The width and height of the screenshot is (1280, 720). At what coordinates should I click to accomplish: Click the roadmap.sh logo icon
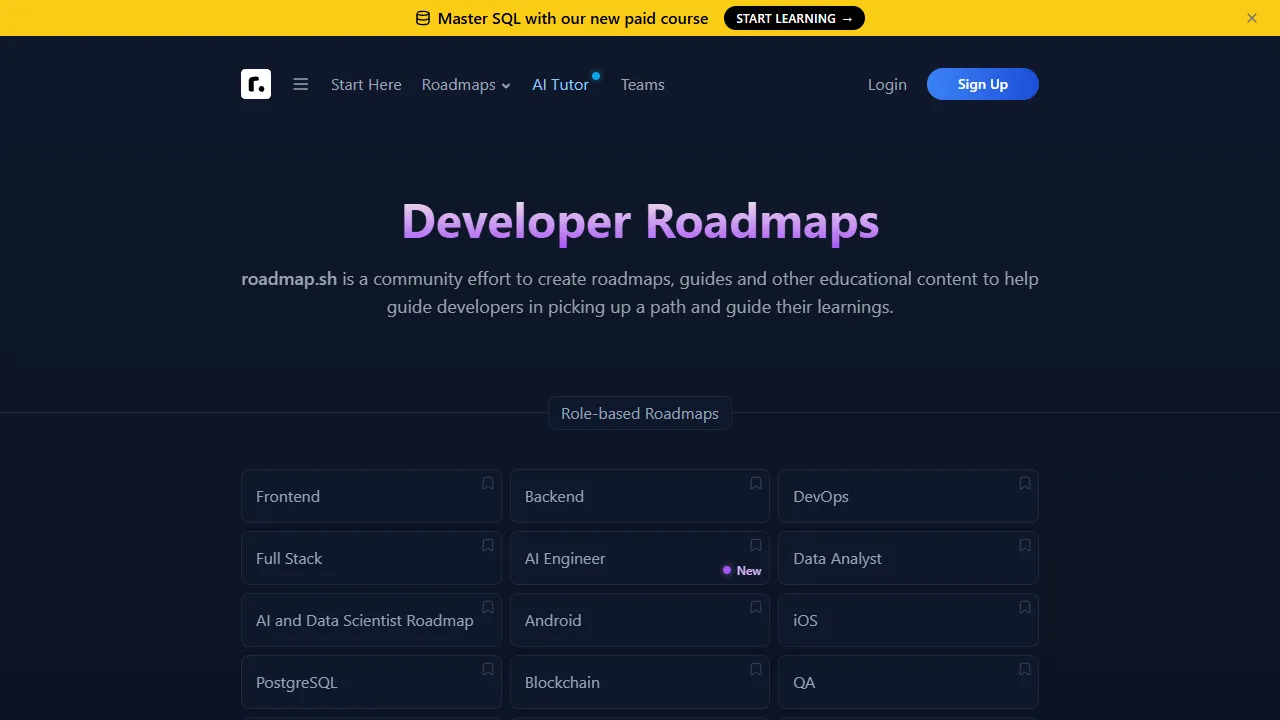click(256, 84)
